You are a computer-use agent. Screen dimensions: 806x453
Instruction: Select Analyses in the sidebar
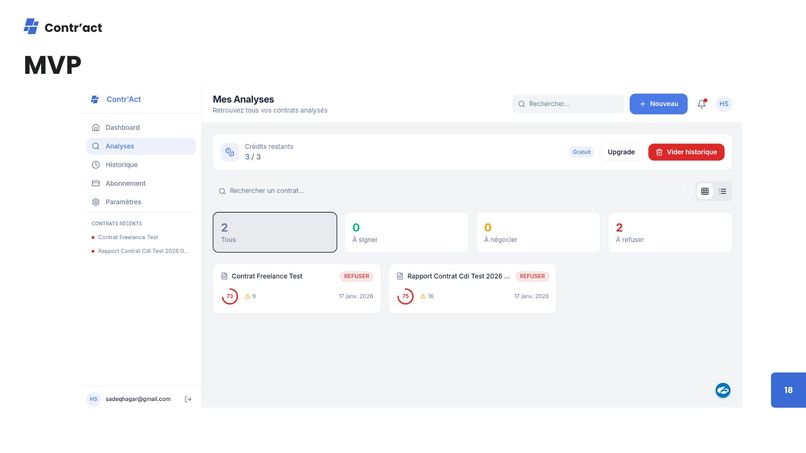(141, 146)
